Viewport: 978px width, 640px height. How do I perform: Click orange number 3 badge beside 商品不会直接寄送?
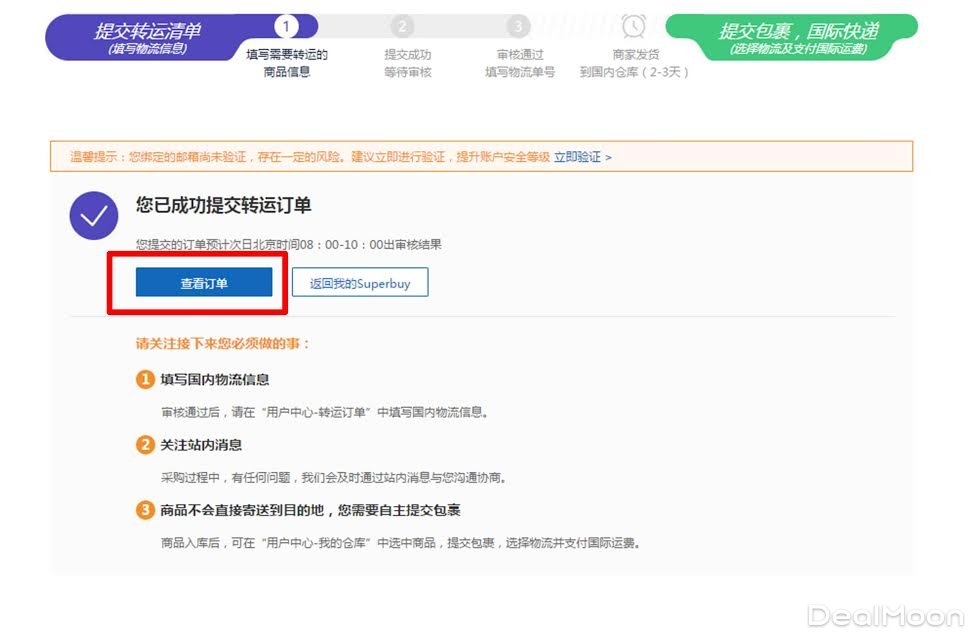click(x=146, y=511)
